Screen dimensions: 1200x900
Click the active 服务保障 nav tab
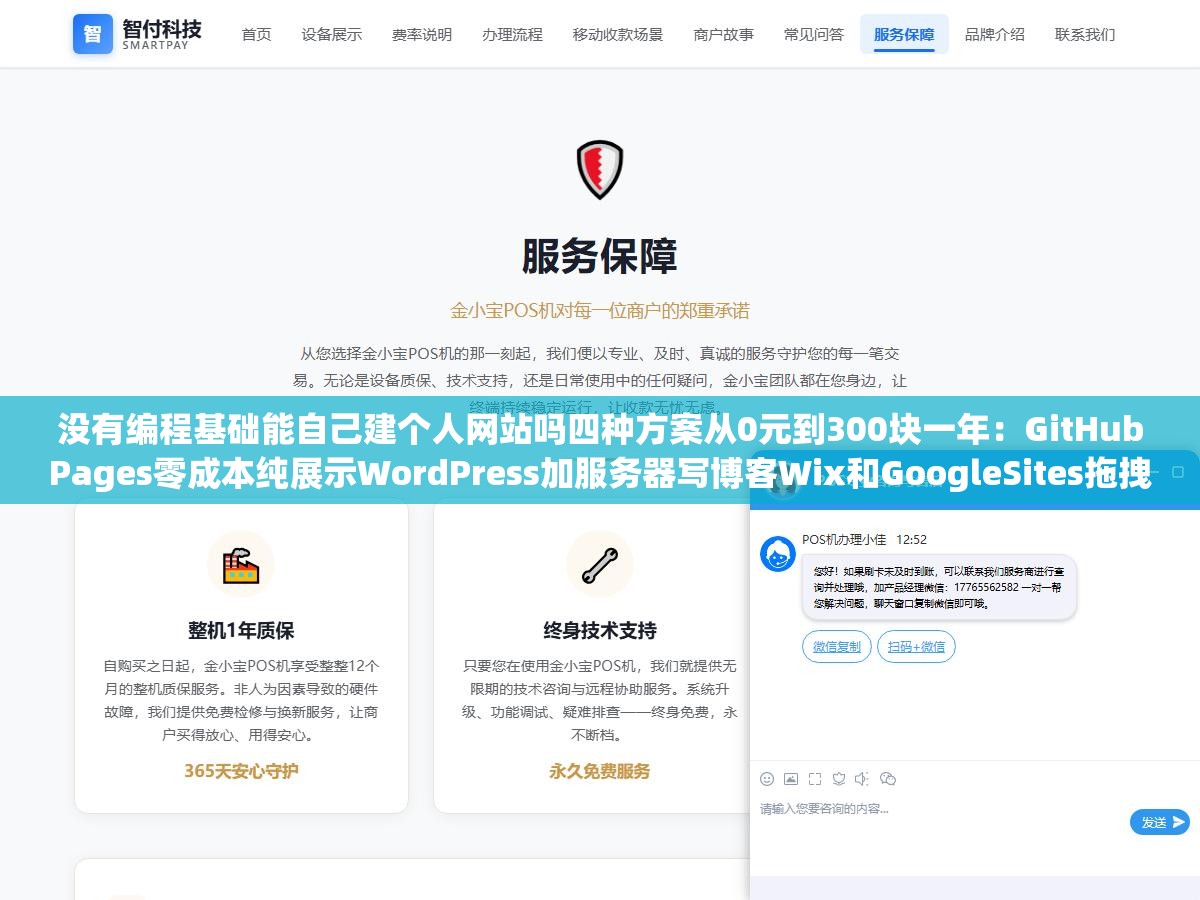point(904,34)
